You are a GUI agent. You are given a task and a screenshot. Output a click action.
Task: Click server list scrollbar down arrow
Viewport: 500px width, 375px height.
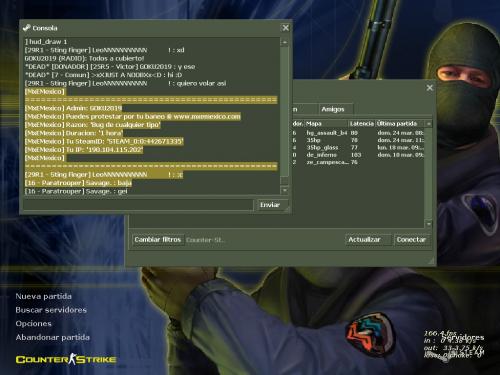click(x=429, y=224)
